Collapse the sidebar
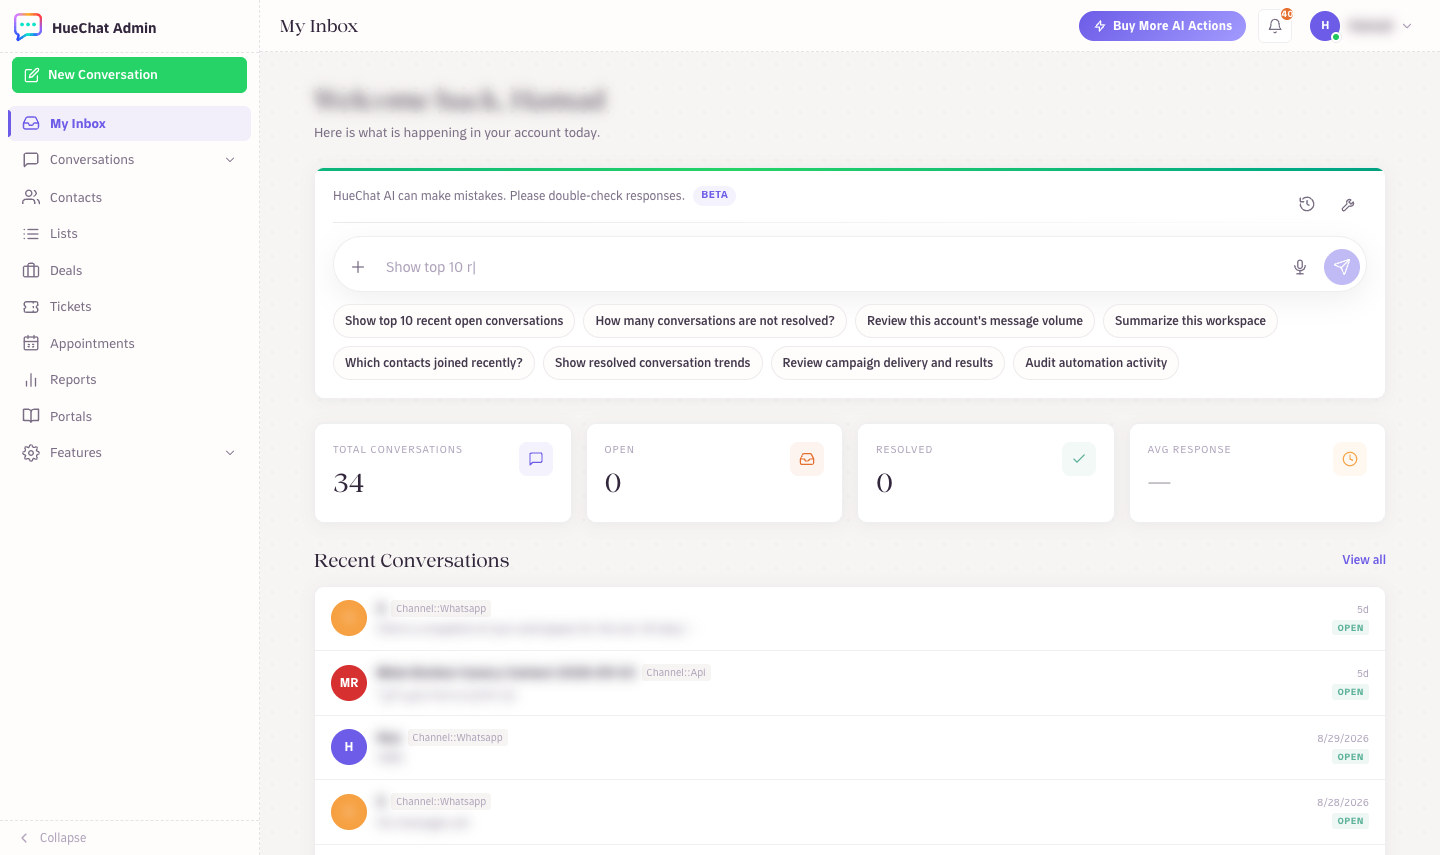The image size is (1440, 855). pyautogui.click(x=54, y=838)
